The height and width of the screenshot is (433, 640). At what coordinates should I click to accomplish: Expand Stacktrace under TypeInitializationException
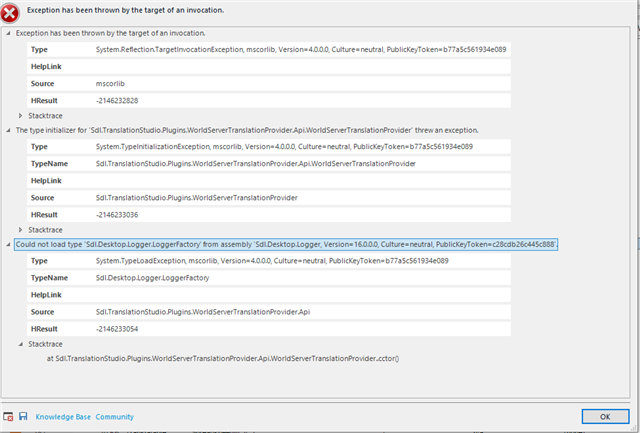pyautogui.click(x=20, y=230)
